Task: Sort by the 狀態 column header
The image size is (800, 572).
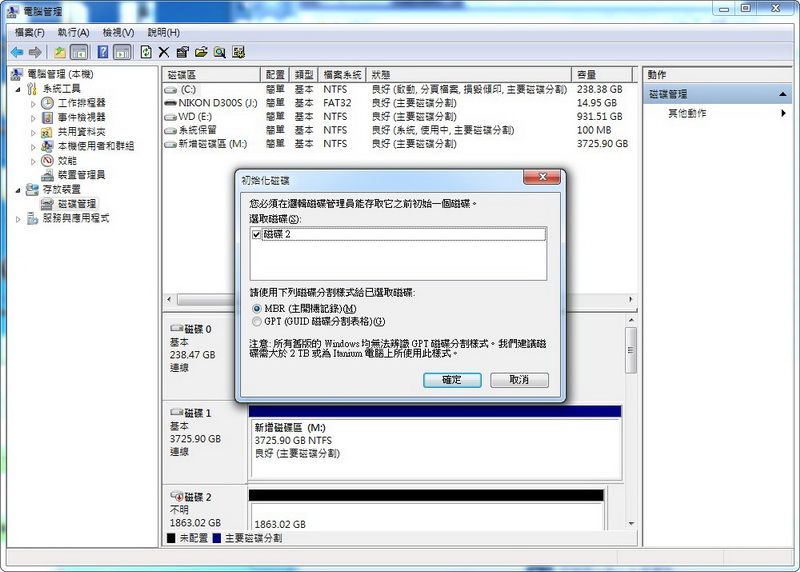Action: point(469,74)
